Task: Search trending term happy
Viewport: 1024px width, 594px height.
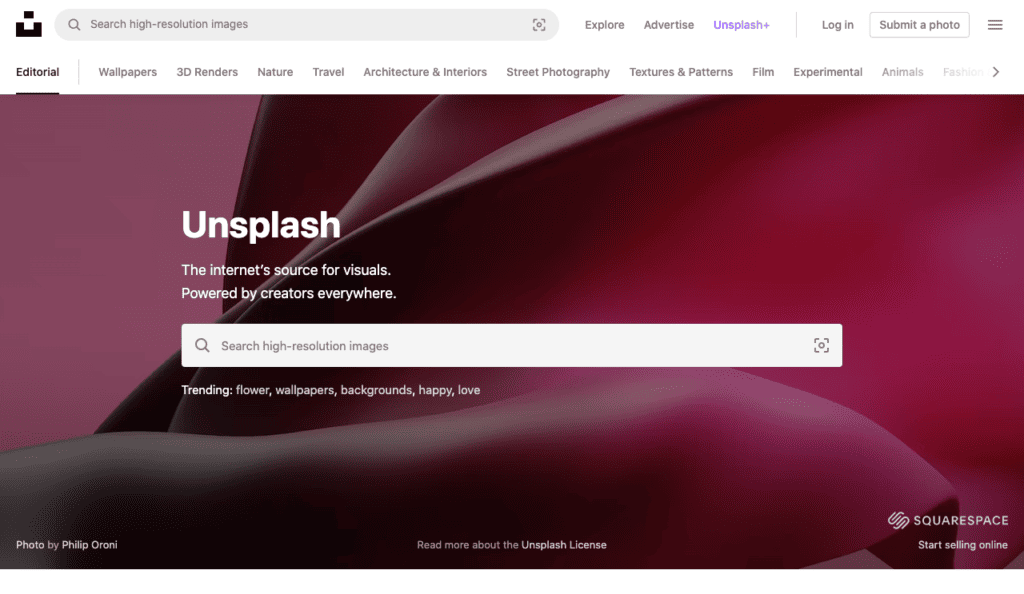Action: 435,390
